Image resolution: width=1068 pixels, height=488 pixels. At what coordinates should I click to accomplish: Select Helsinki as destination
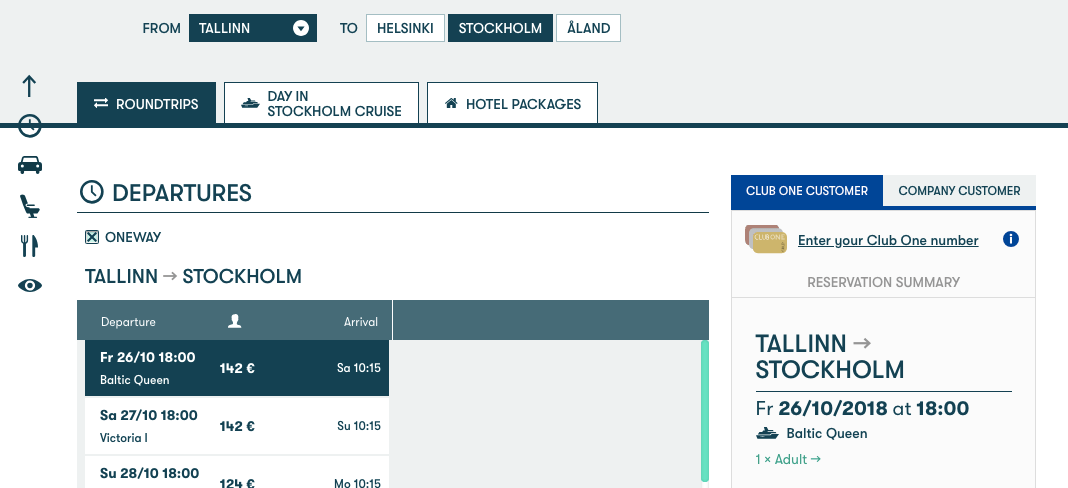[x=405, y=28]
